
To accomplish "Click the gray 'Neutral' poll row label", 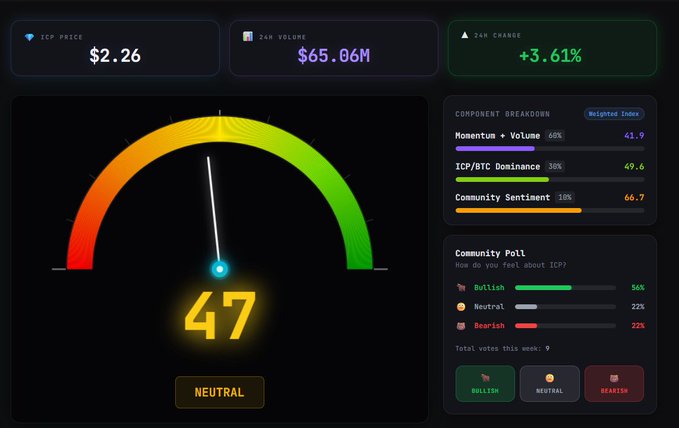I will tap(489, 307).
